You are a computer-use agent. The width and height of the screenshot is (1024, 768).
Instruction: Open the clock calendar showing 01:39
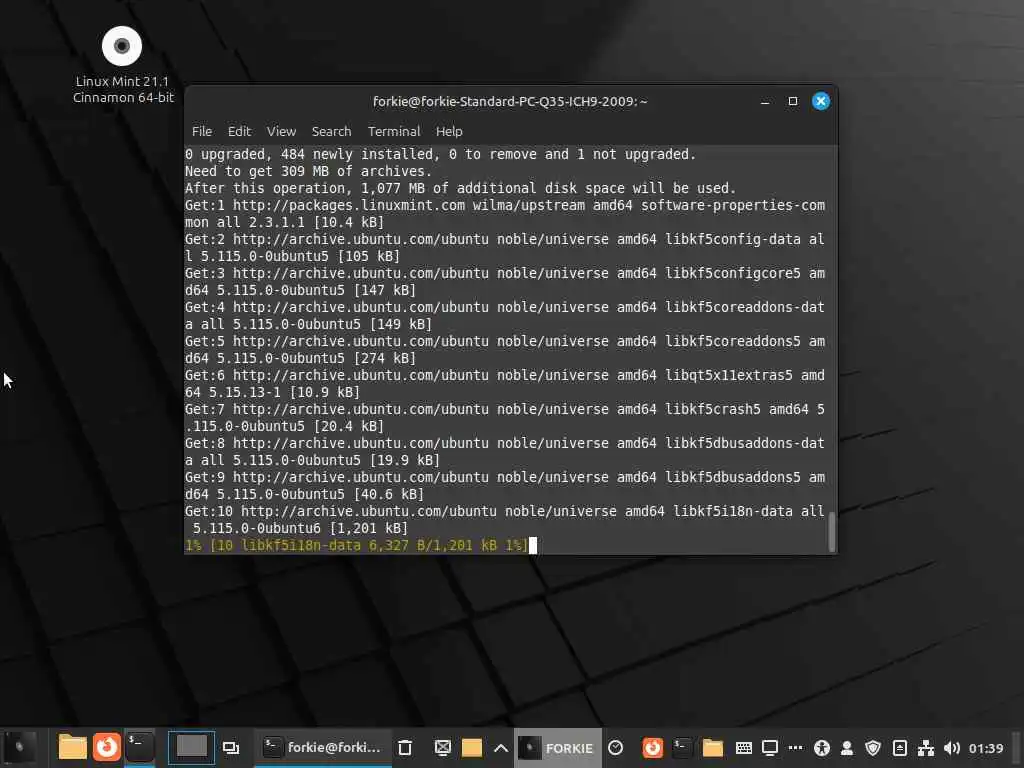(986, 748)
